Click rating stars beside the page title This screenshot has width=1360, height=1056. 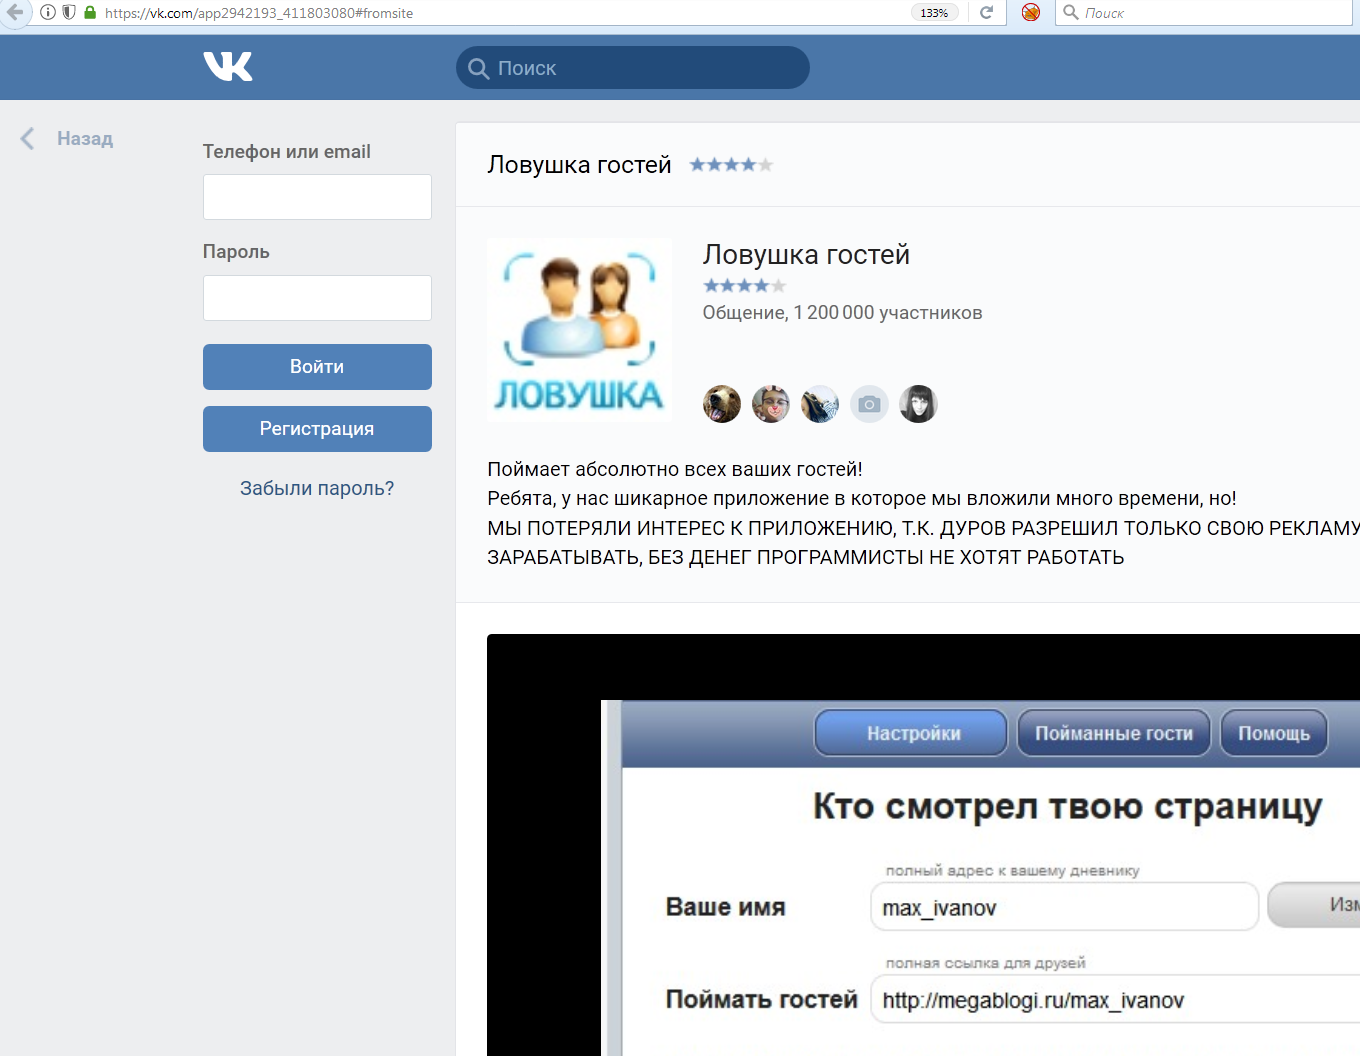pyautogui.click(x=731, y=165)
